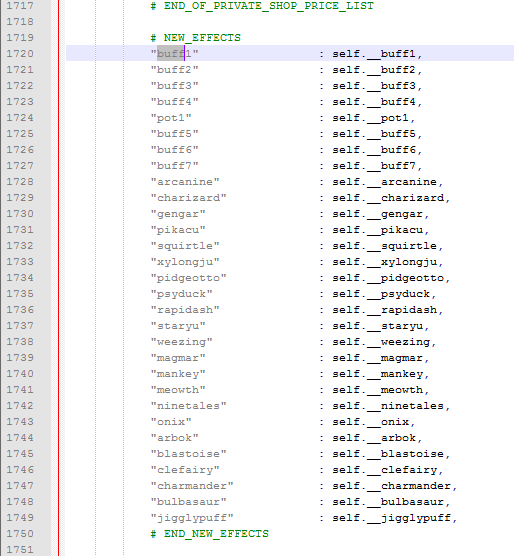Click line number 1735 in the margin
Screen dimensions: 514x556
[20, 294]
